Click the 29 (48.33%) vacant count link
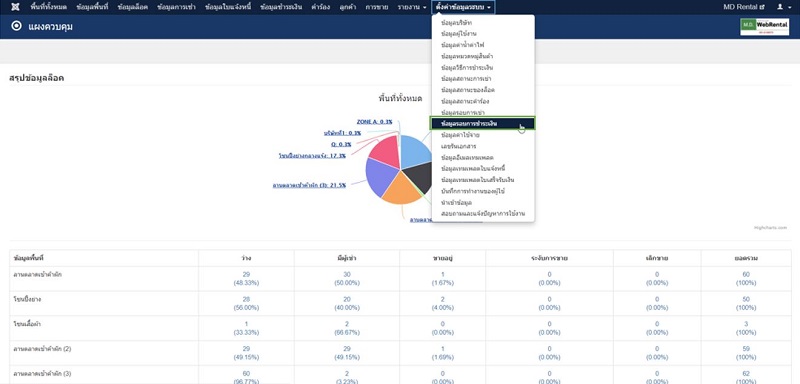The width and height of the screenshot is (800, 384). point(246,278)
